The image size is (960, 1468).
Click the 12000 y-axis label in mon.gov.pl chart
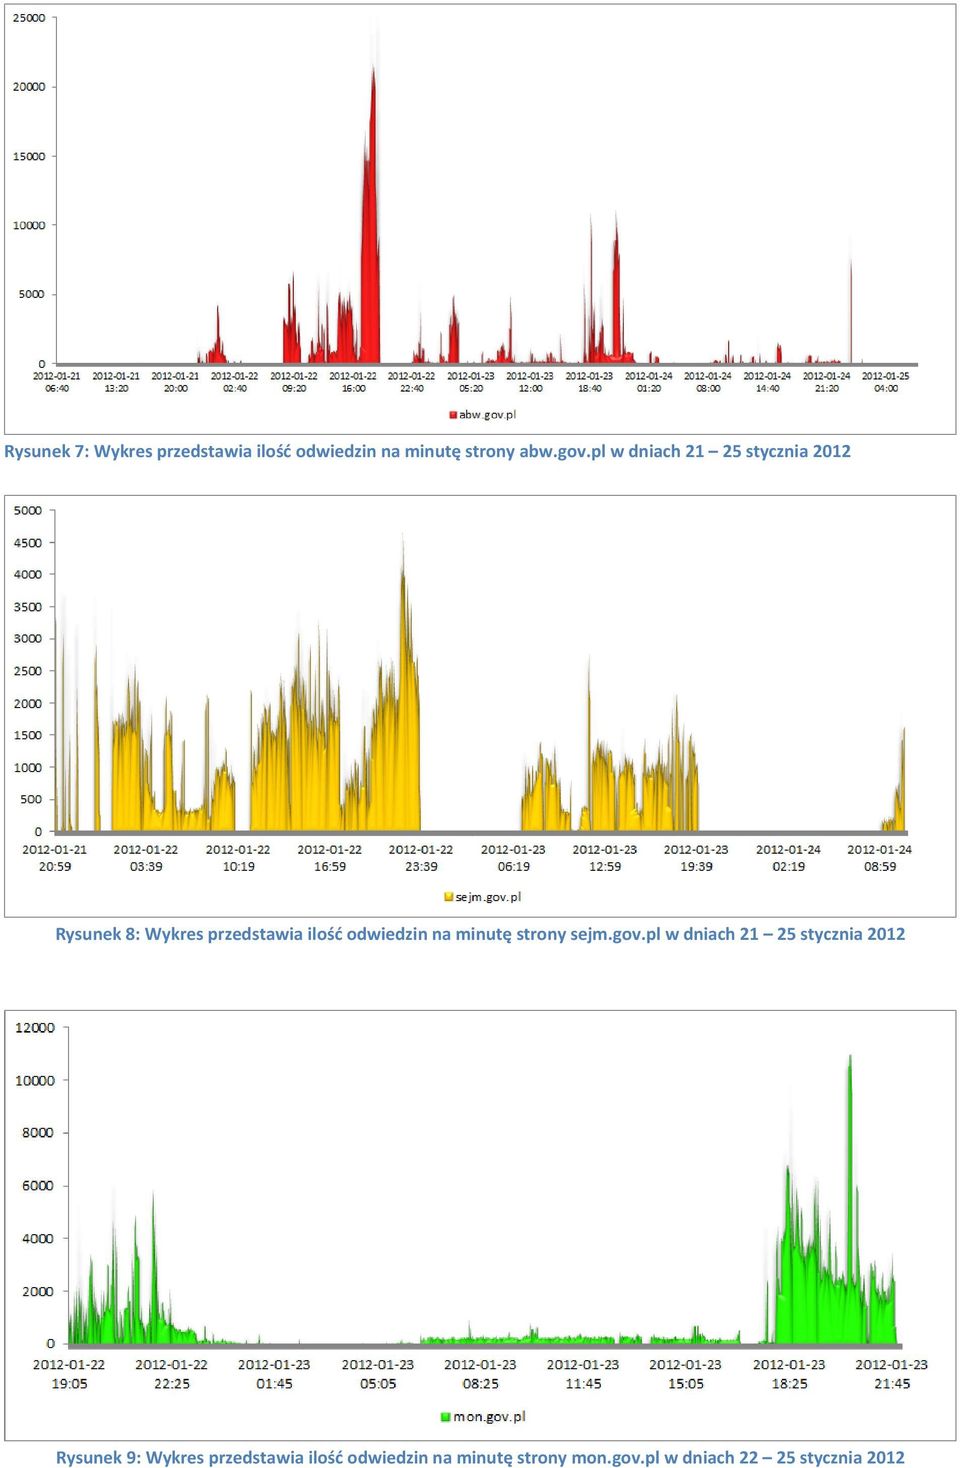click(x=35, y=1028)
